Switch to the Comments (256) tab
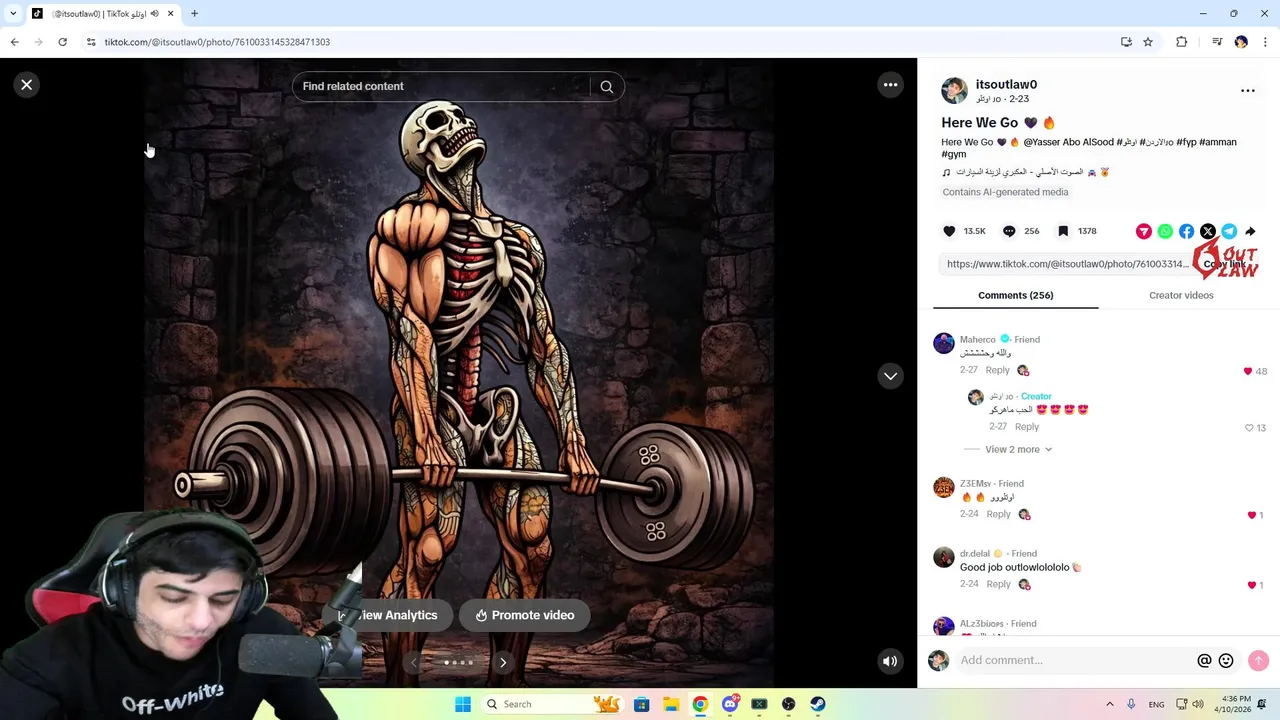Image resolution: width=1280 pixels, height=720 pixels. point(1015,295)
